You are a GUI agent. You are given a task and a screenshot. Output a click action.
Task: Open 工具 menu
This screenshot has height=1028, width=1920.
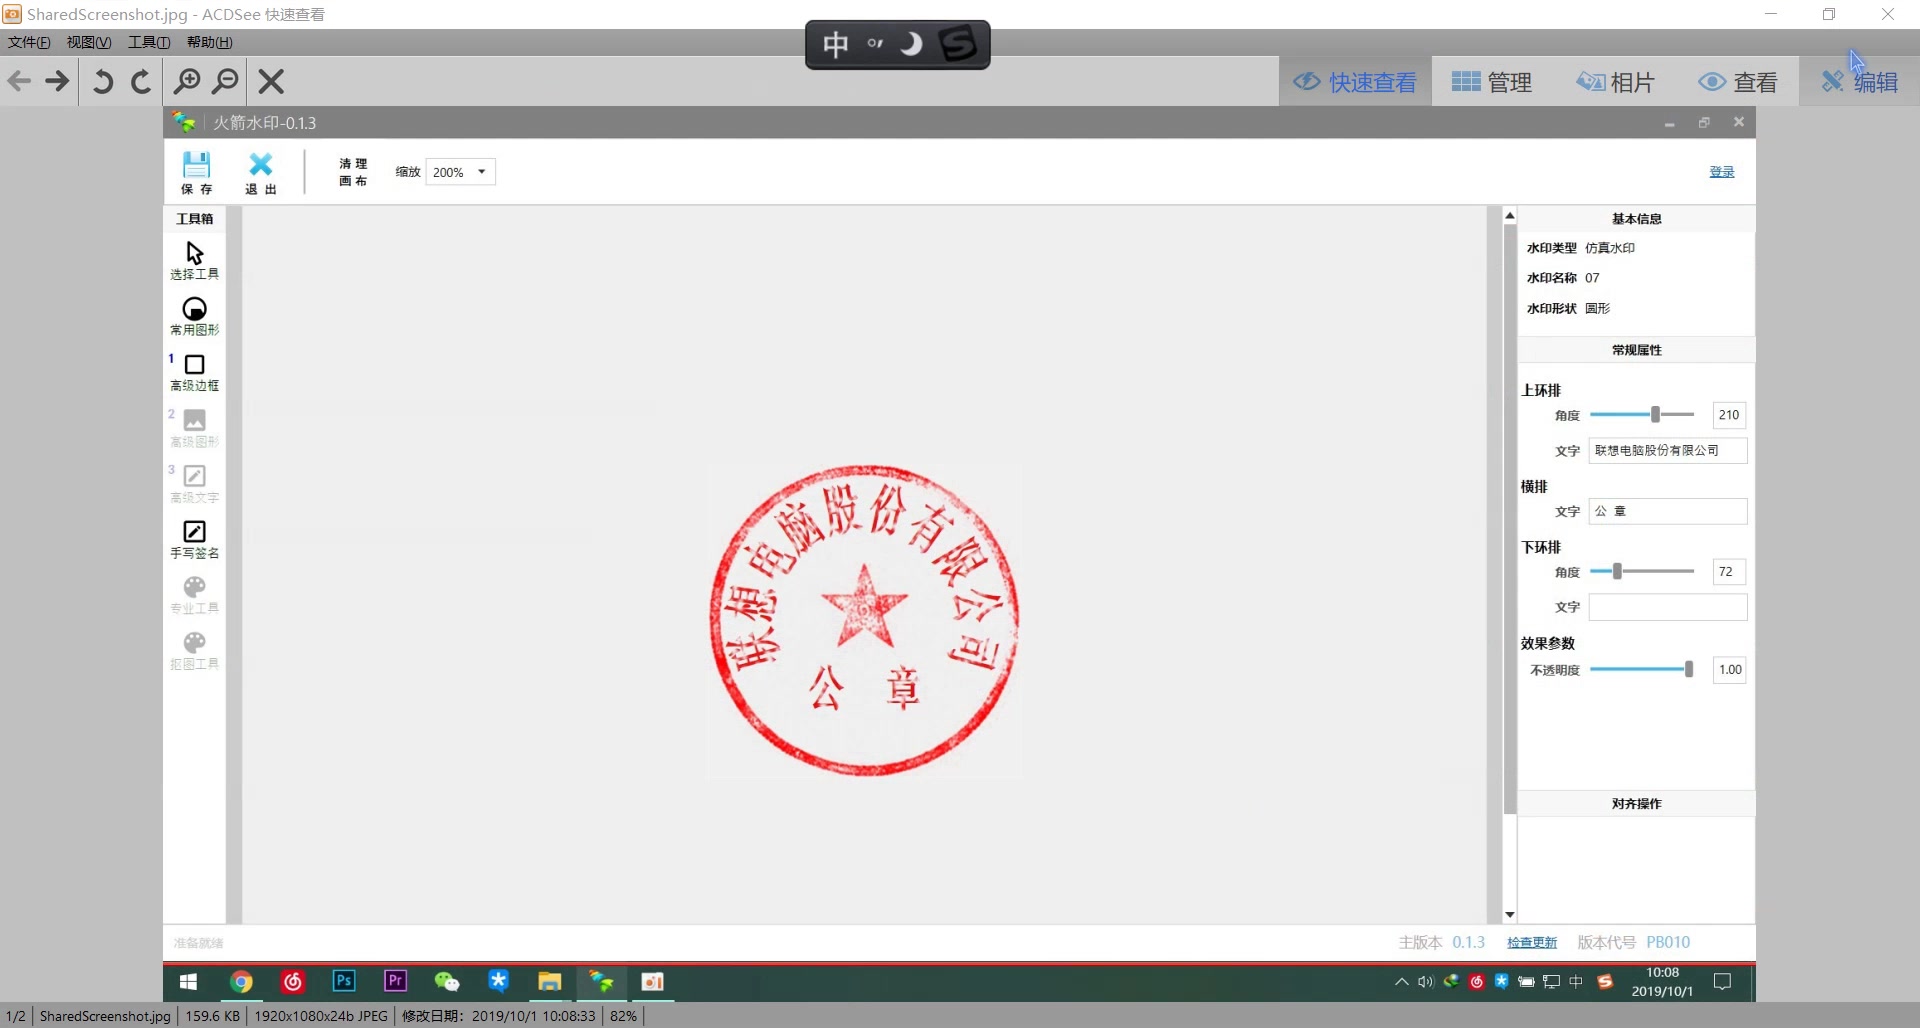(x=149, y=42)
